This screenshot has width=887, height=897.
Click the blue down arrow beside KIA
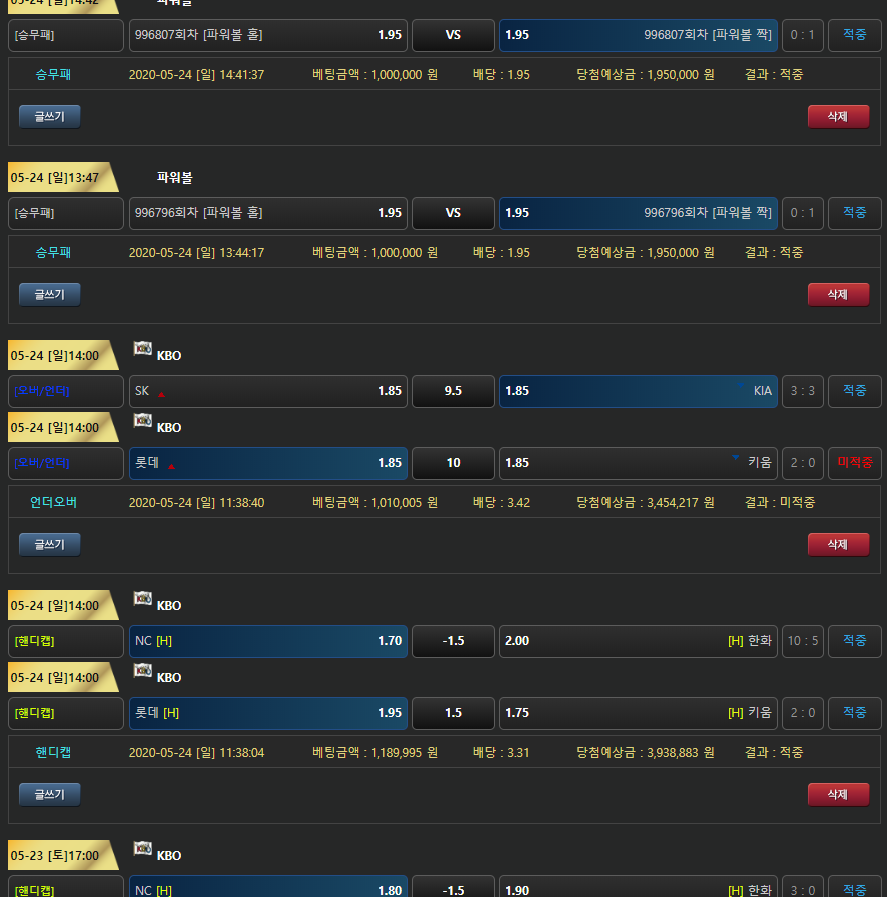(x=741, y=387)
